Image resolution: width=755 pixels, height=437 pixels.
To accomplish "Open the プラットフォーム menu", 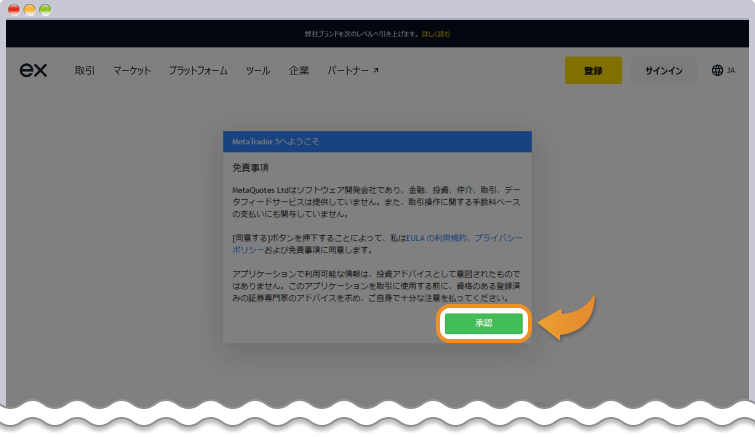I will pyautogui.click(x=198, y=71).
